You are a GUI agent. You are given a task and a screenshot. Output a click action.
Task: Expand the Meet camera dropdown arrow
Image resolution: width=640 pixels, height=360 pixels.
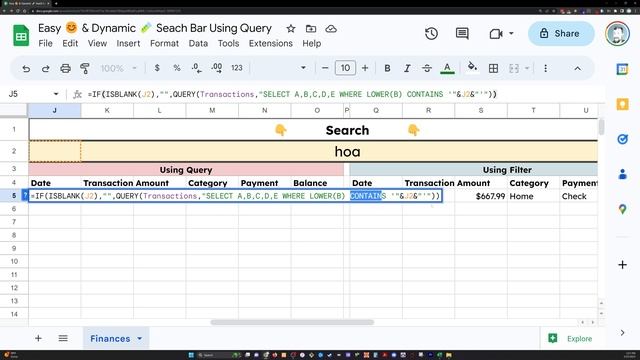point(511,33)
